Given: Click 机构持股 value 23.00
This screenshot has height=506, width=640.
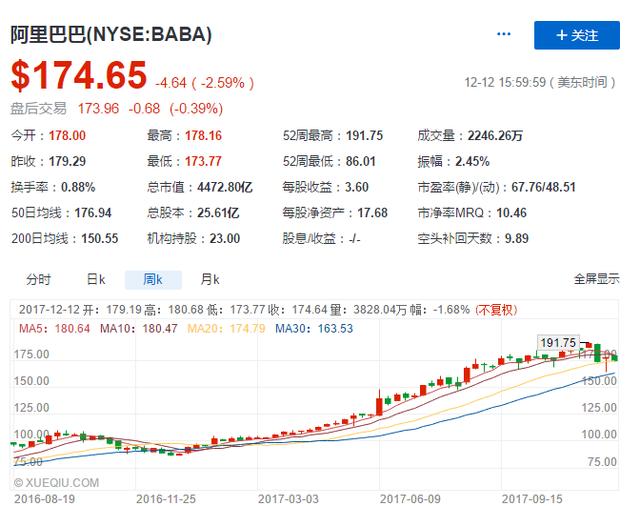Looking at the screenshot, I should (x=225, y=238).
